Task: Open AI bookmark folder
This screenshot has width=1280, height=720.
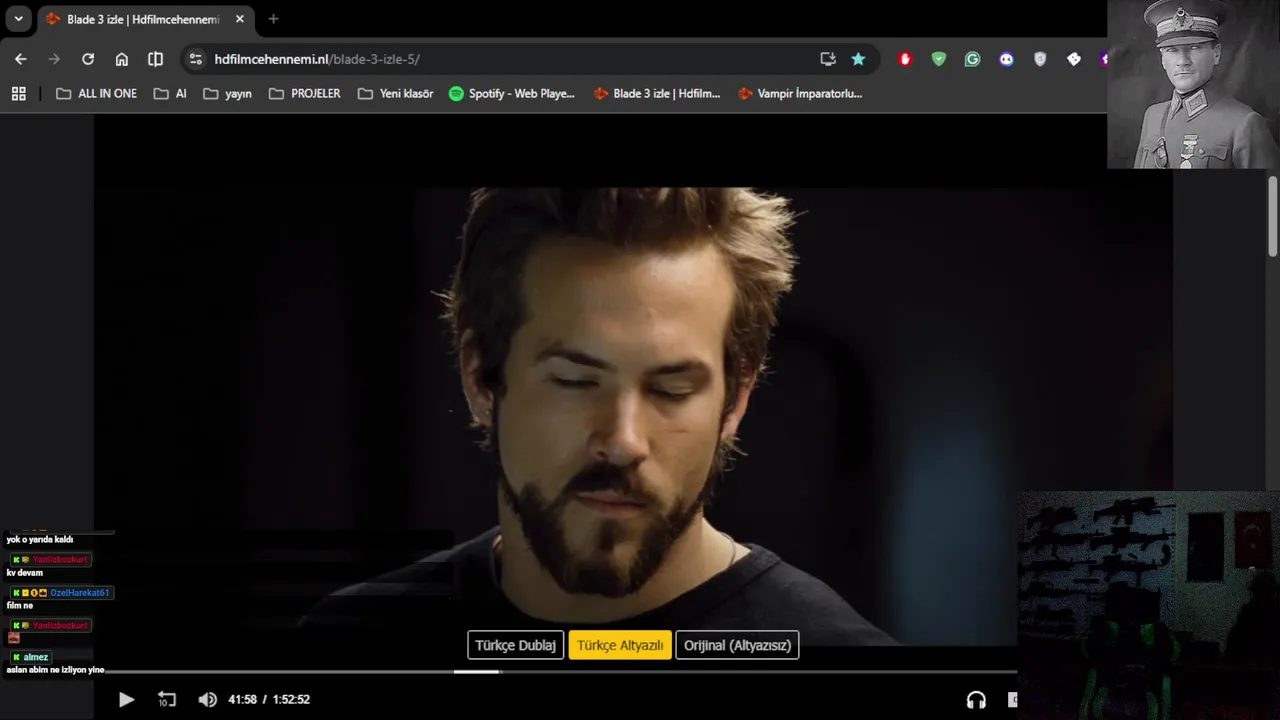Action: [x=169, y=93]
